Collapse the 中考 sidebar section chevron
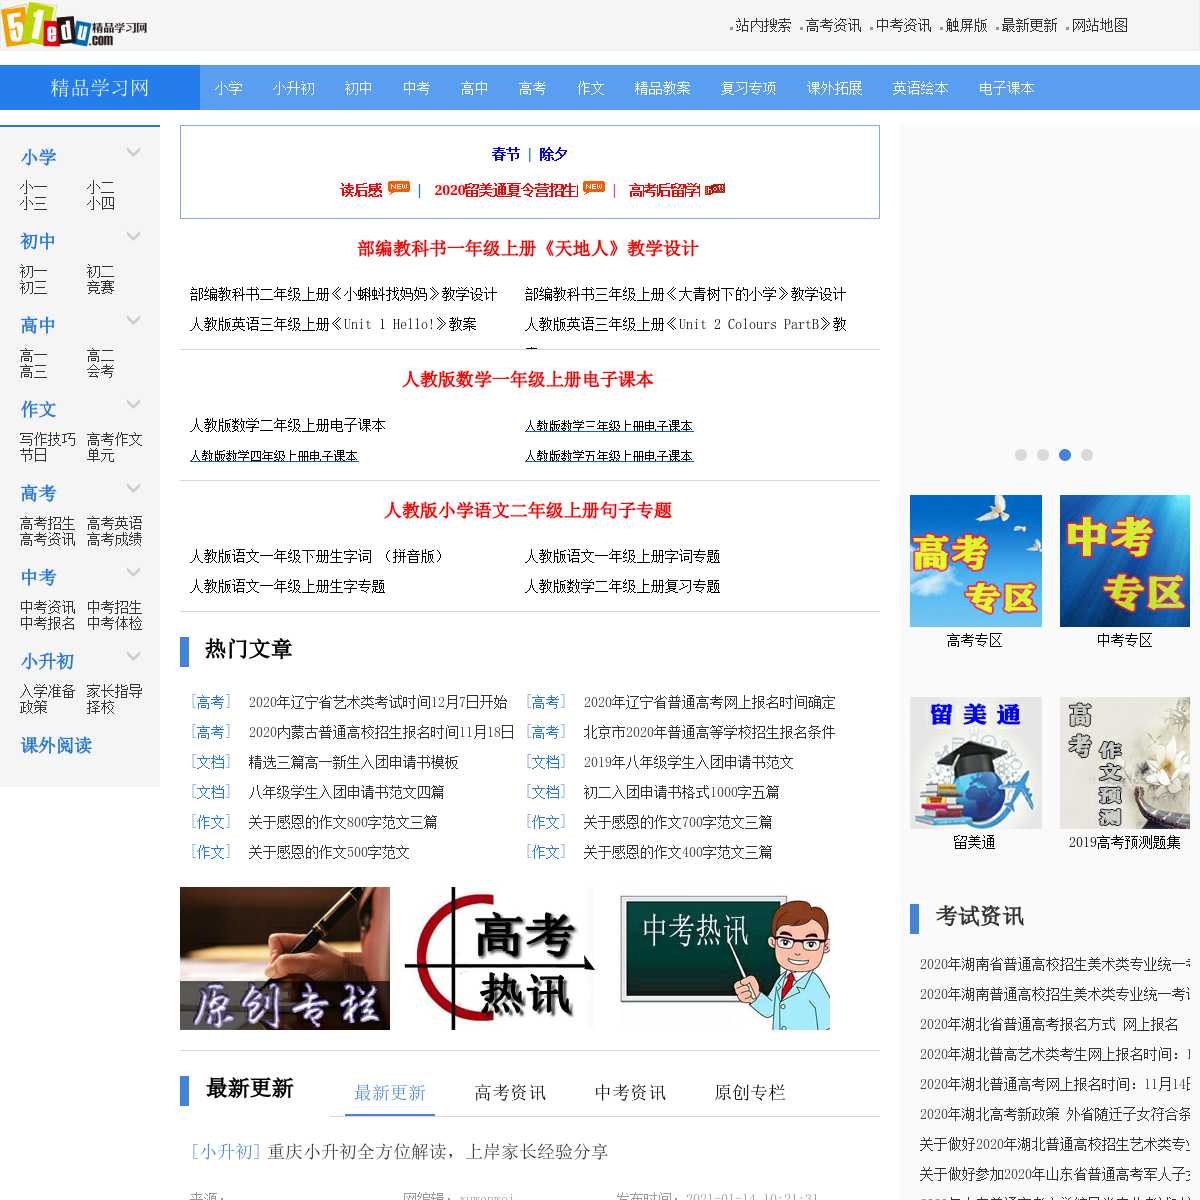 click(133, 572)
